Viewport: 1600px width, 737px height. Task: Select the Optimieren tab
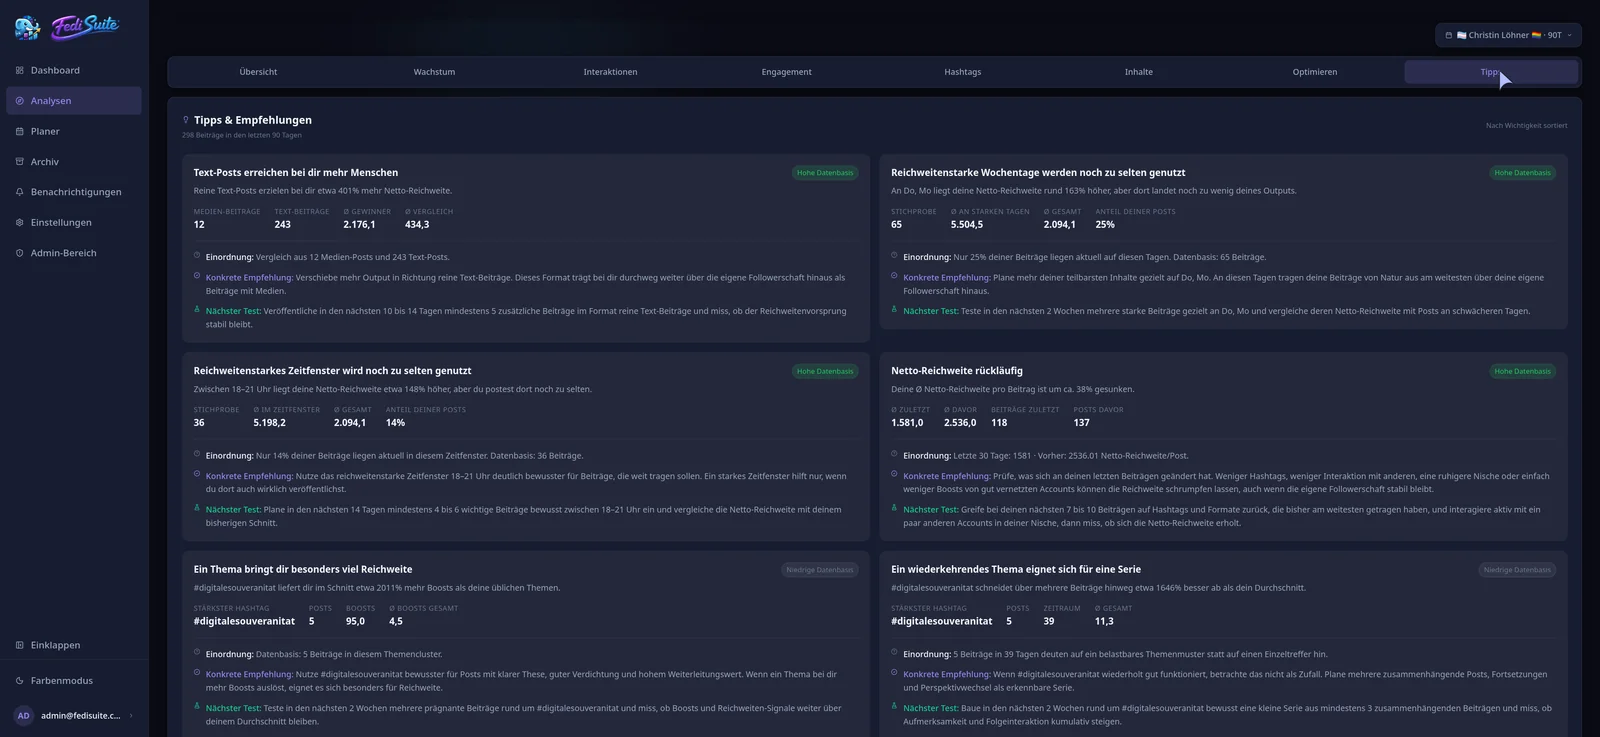point(1314,72)
